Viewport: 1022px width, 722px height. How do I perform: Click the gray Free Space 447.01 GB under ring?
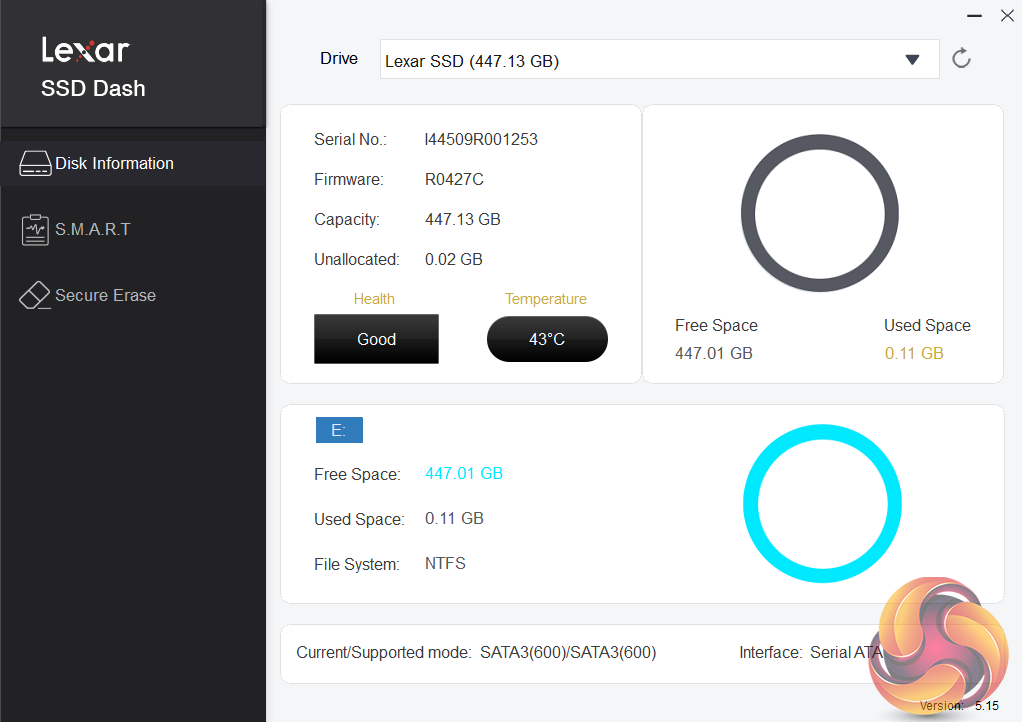coord(714,353)
